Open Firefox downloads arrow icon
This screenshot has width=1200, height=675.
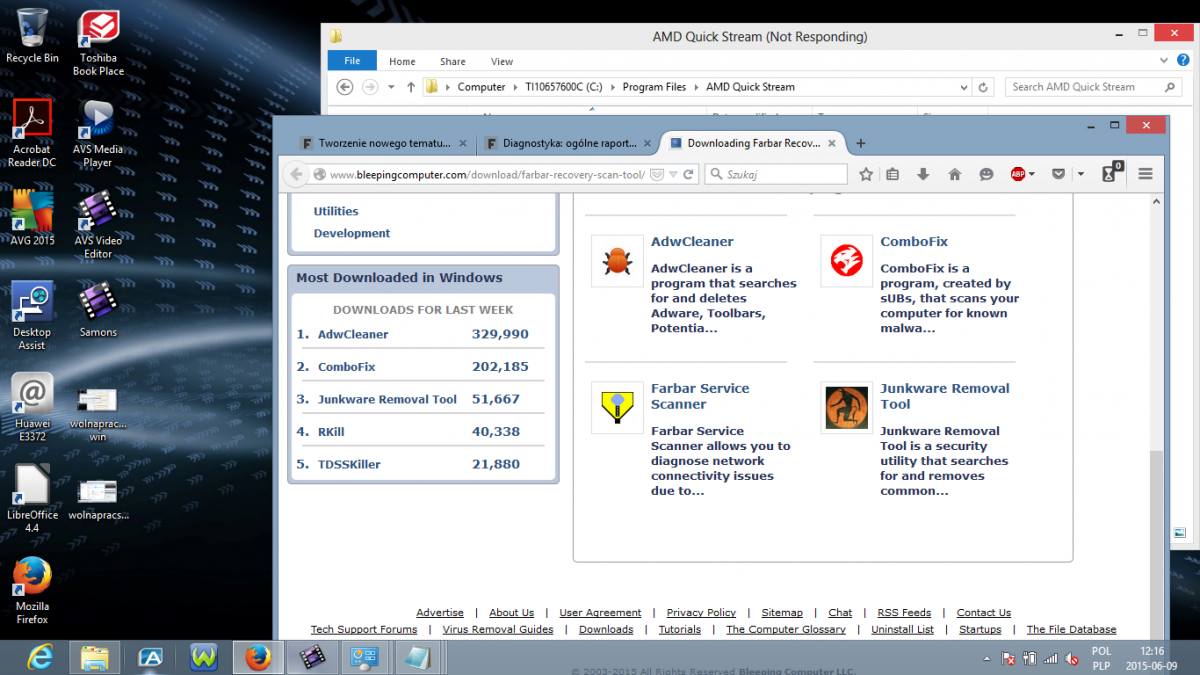click(x=923, y=174)
